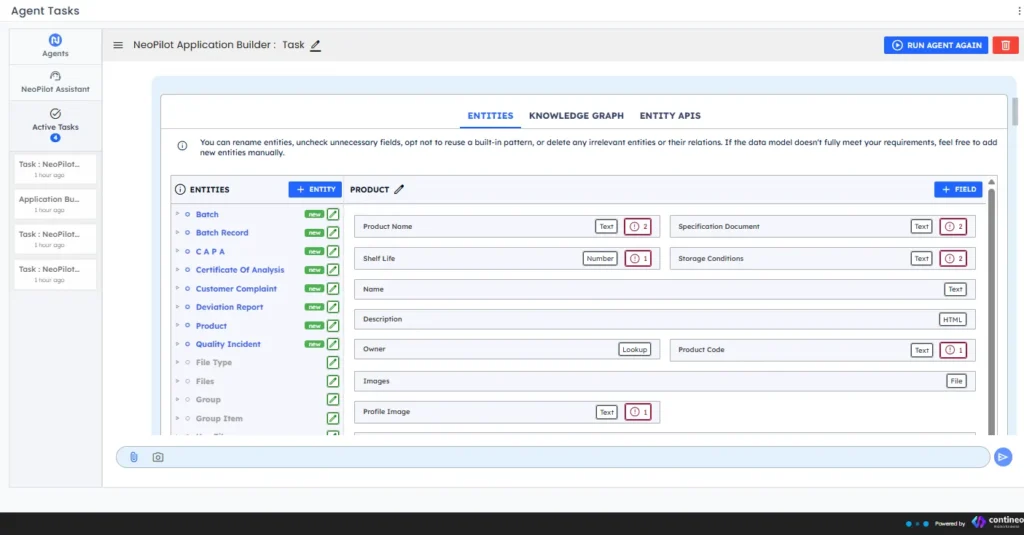
Task: Open Active Tasks in sidebar
Action: pos(55,125)
